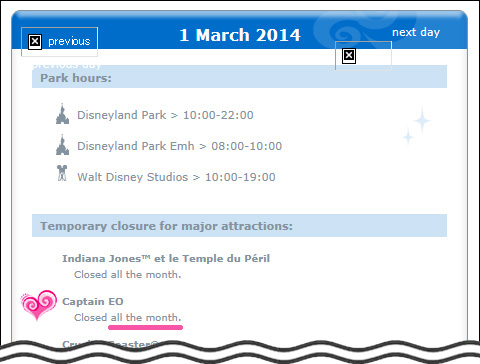480x364 pixels.
Task: Click Closed all the month under Captain EO
Action: tap(128, 318)
